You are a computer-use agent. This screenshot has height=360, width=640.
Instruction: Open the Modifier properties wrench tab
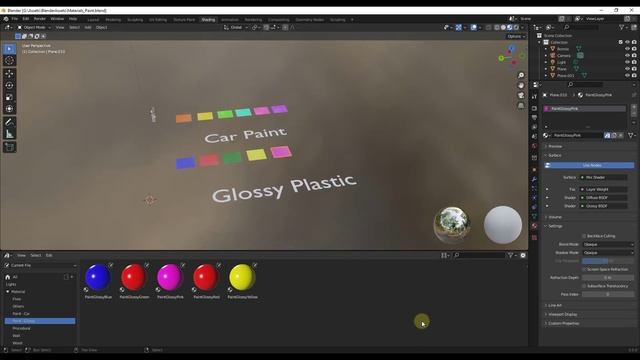[x=534, y=179]
